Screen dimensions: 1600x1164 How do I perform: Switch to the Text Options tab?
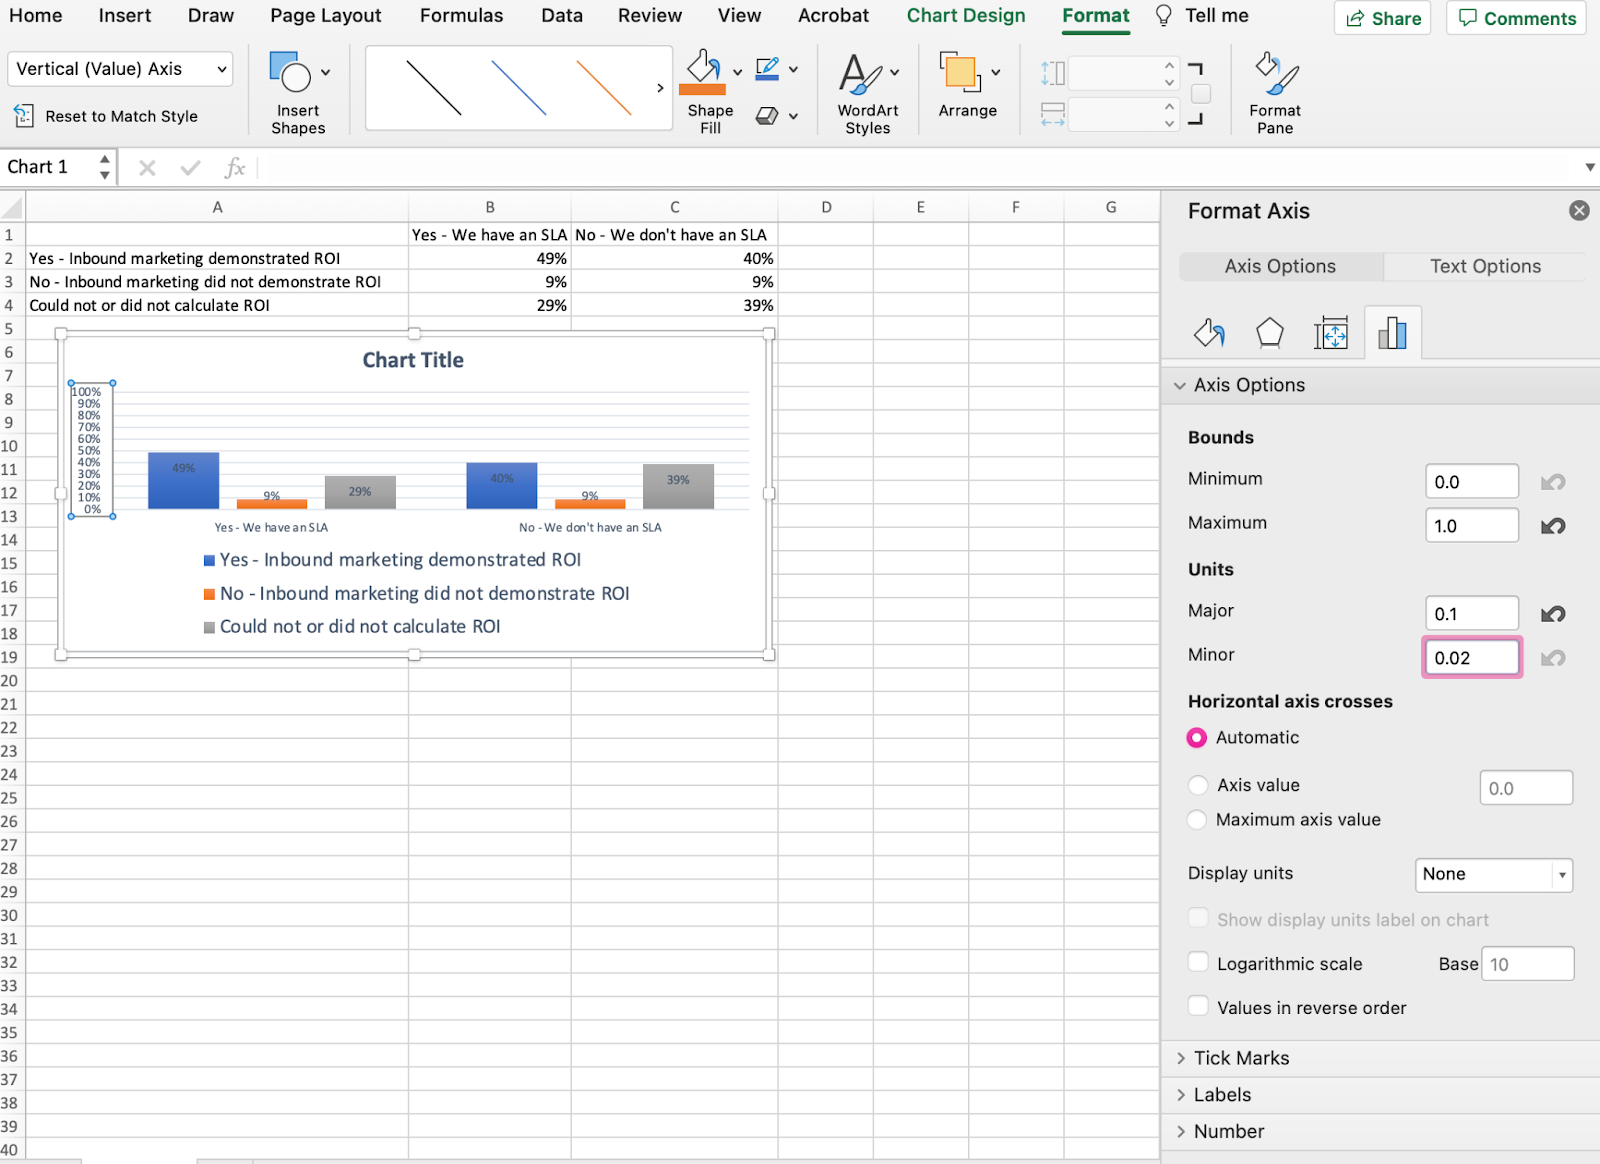pos(1484,266)
